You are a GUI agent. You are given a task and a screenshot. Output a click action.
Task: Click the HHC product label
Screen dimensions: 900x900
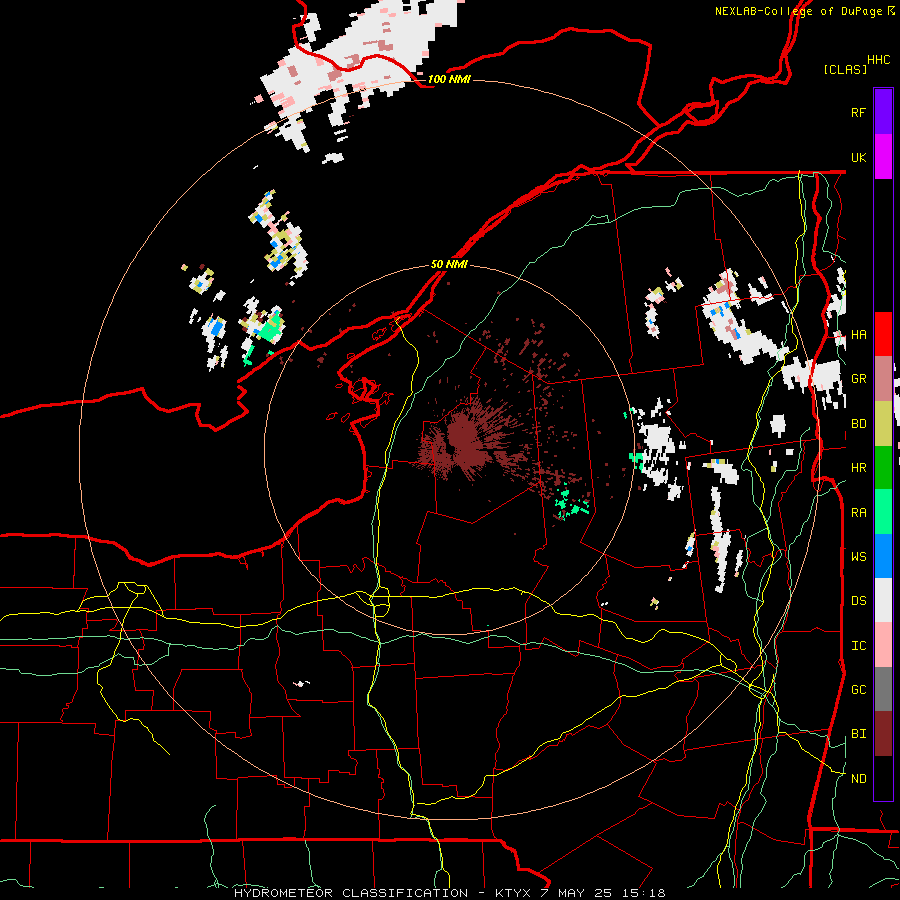(x=879, y=60)
